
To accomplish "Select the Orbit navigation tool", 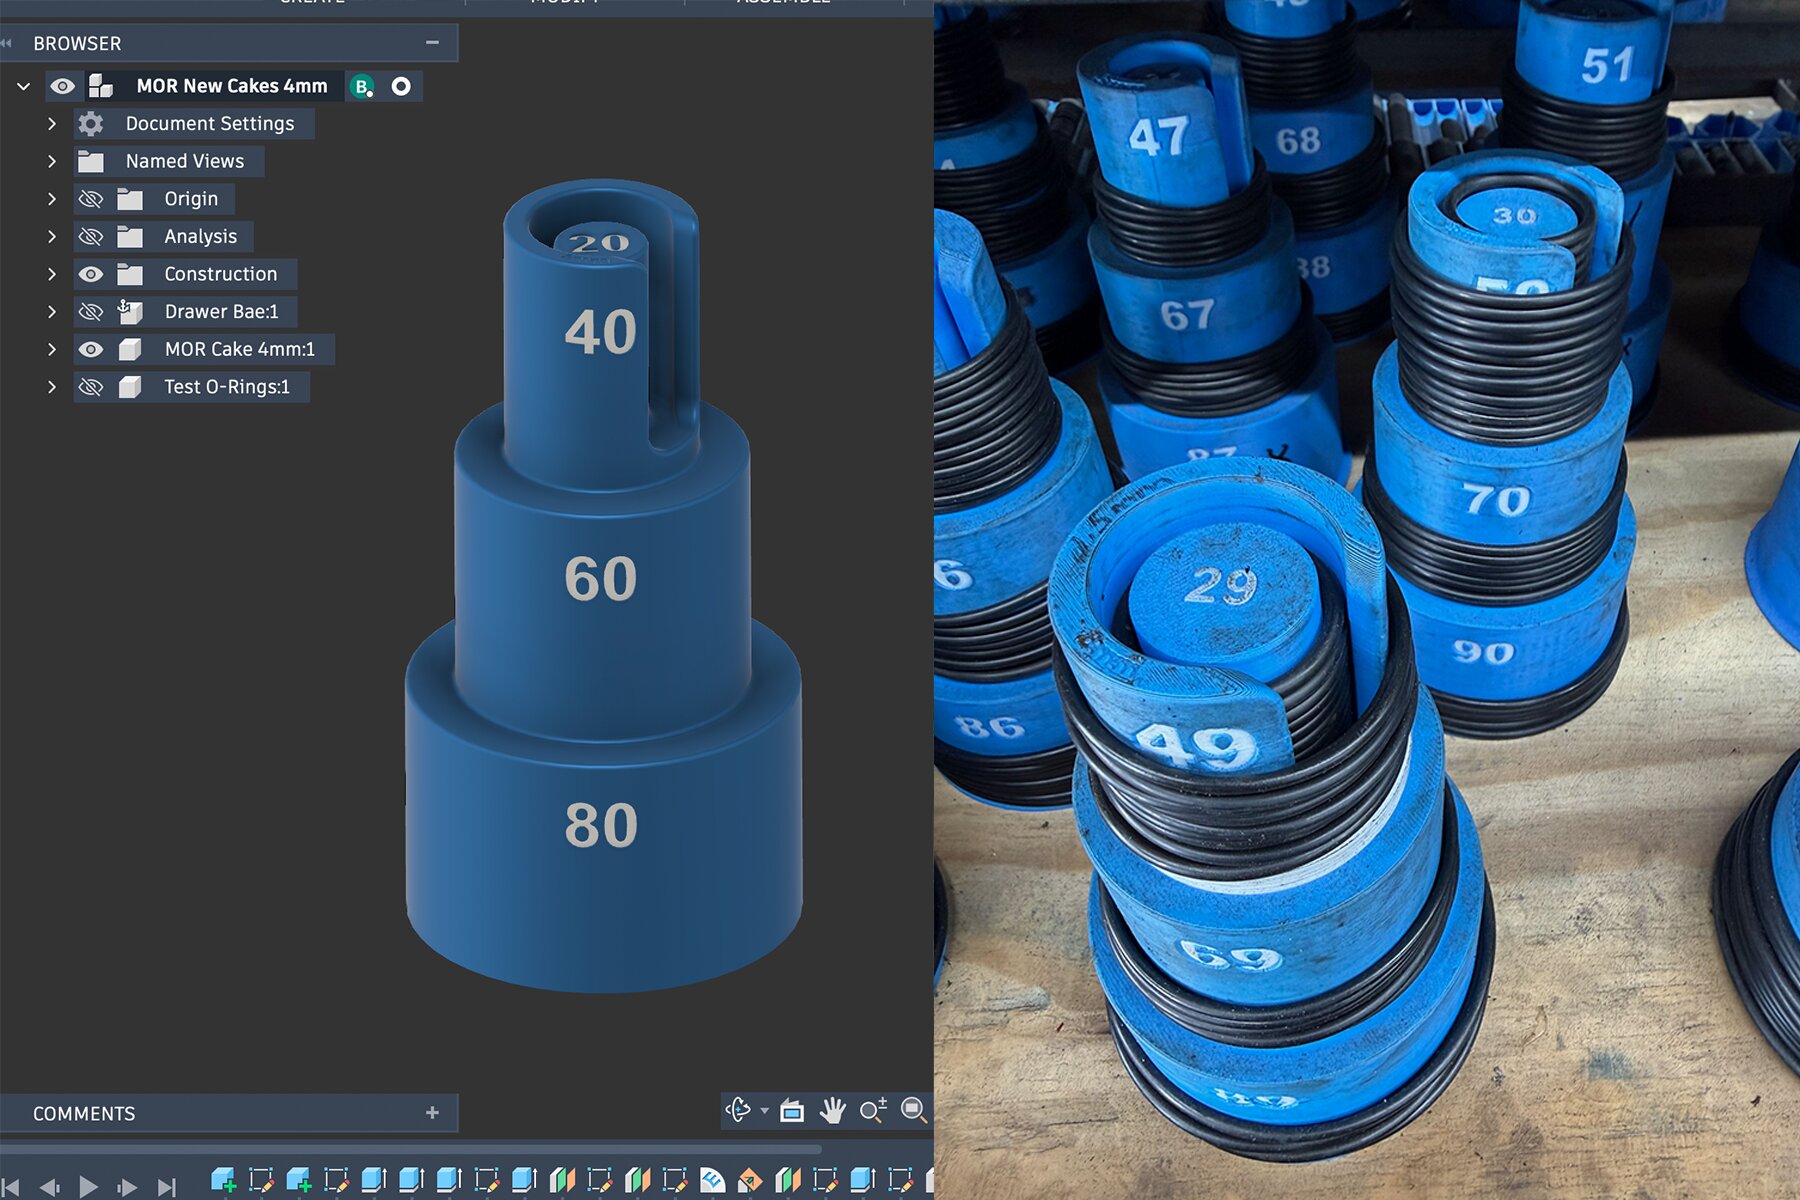I will [x=738, y=1110].
